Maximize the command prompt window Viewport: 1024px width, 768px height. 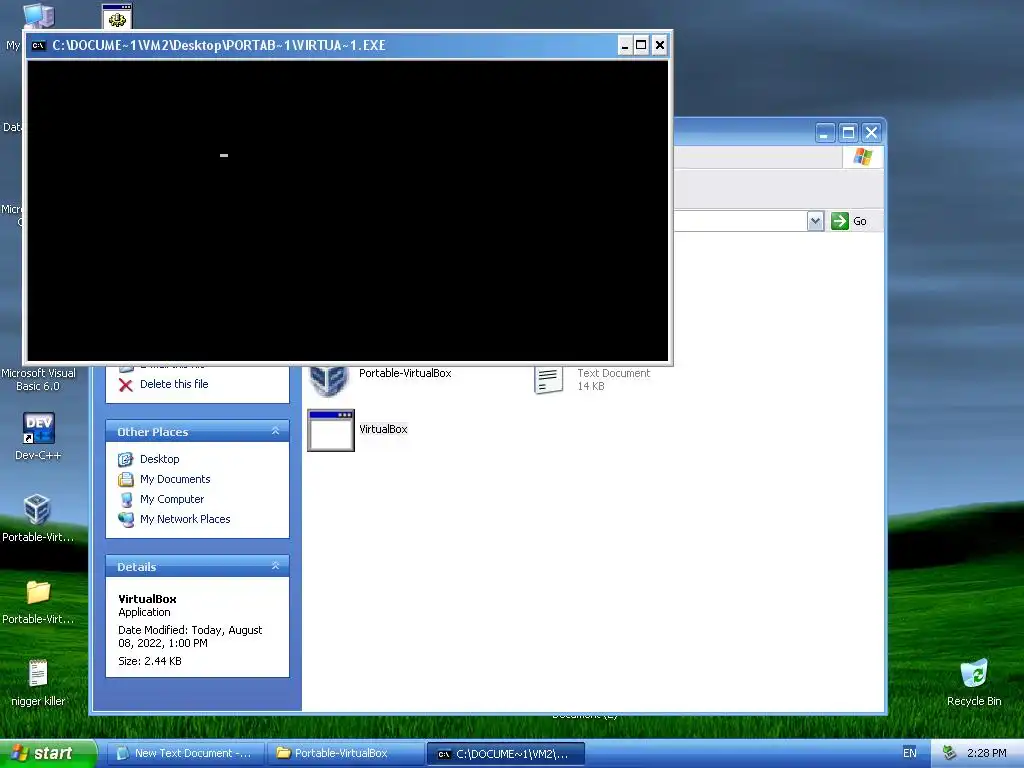[x=641, y=45]
